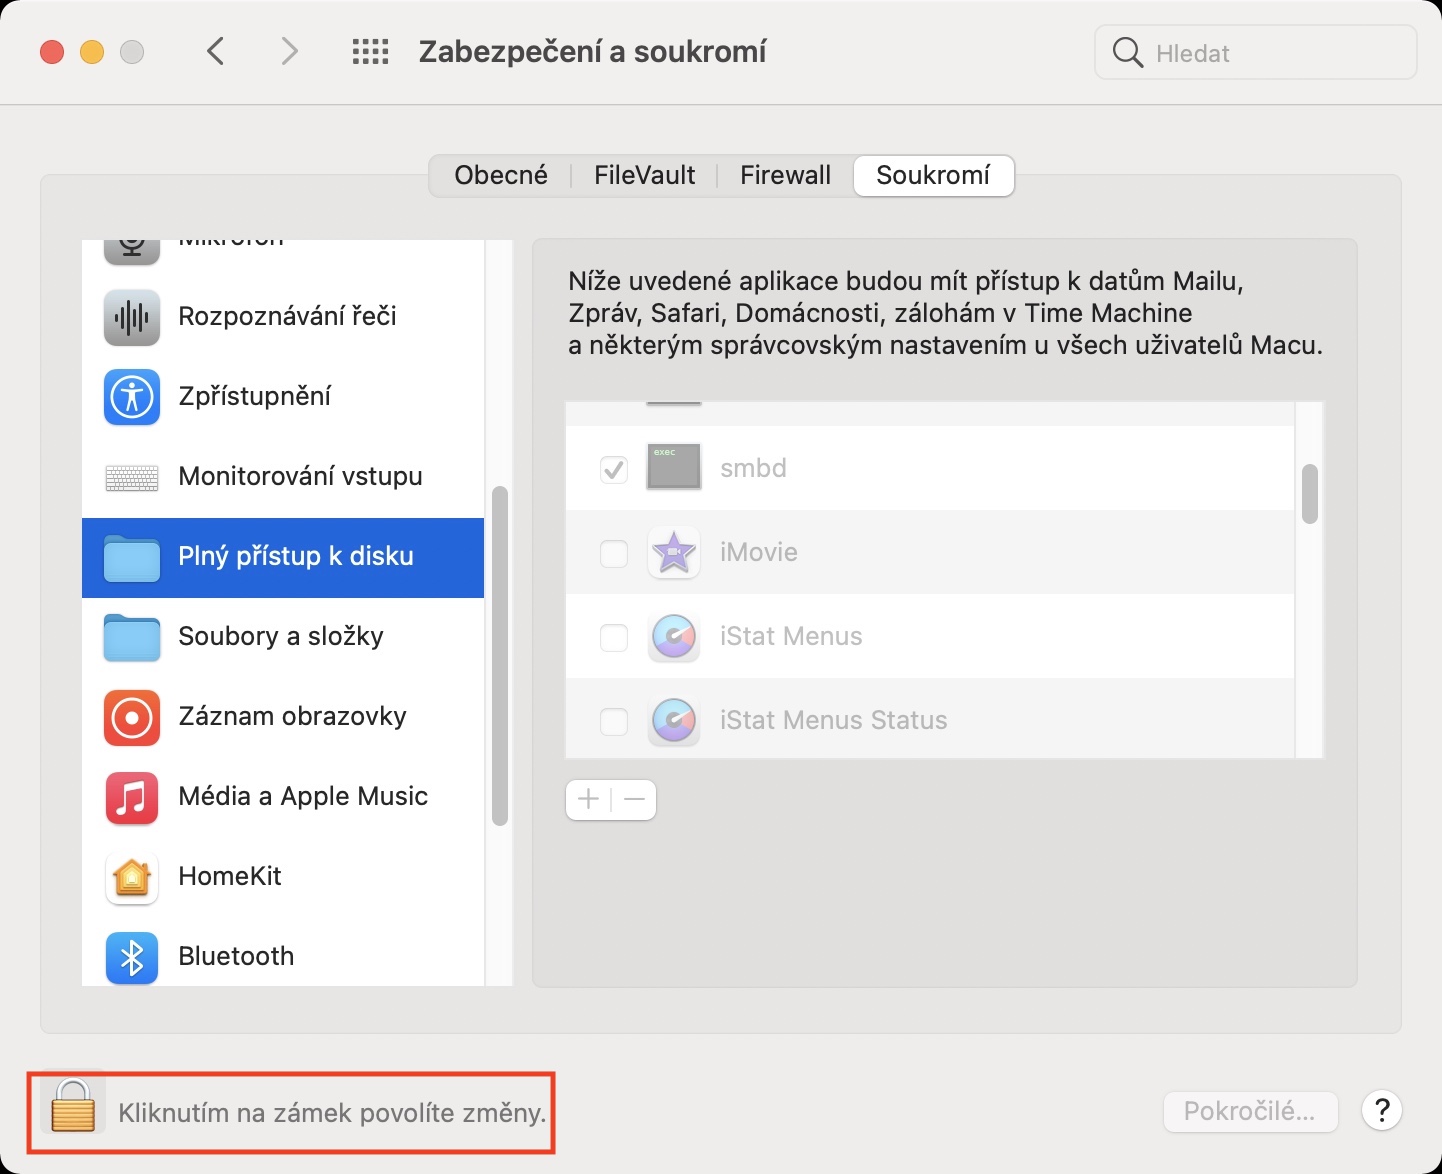Click the app list scrollbar thumb
The width and height of the screenshot is (1442, 1174).
(1309, 494)
